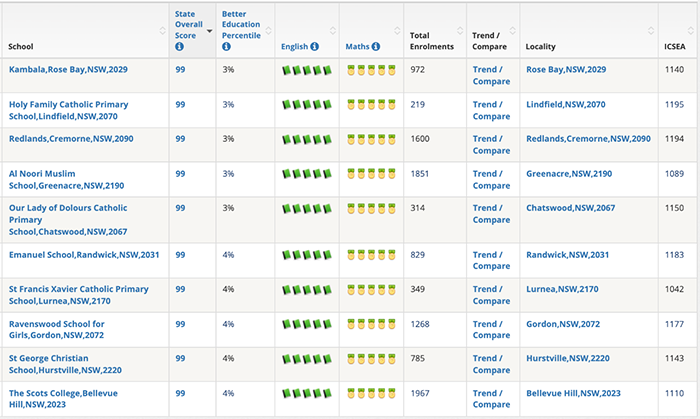This screenshot has width=700, height=419.
Task: Open St Francis Xavier Catholic Primary link
Action: [79, 295]
